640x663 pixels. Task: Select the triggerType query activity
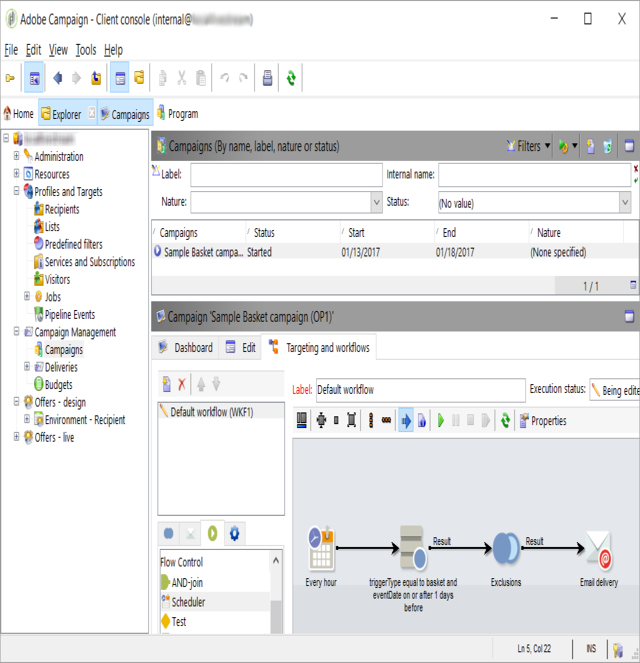pos(413,548)
